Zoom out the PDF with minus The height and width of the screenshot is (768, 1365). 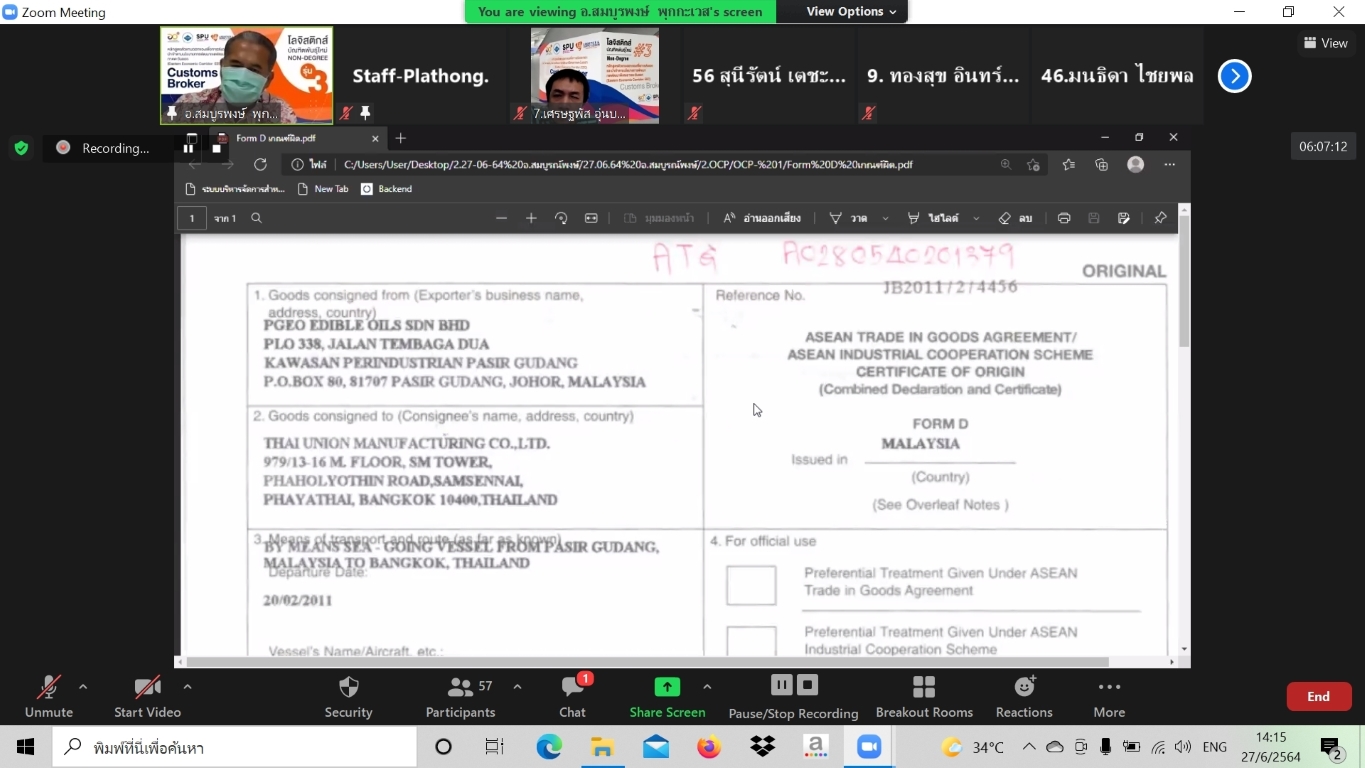tap(501, 218)
